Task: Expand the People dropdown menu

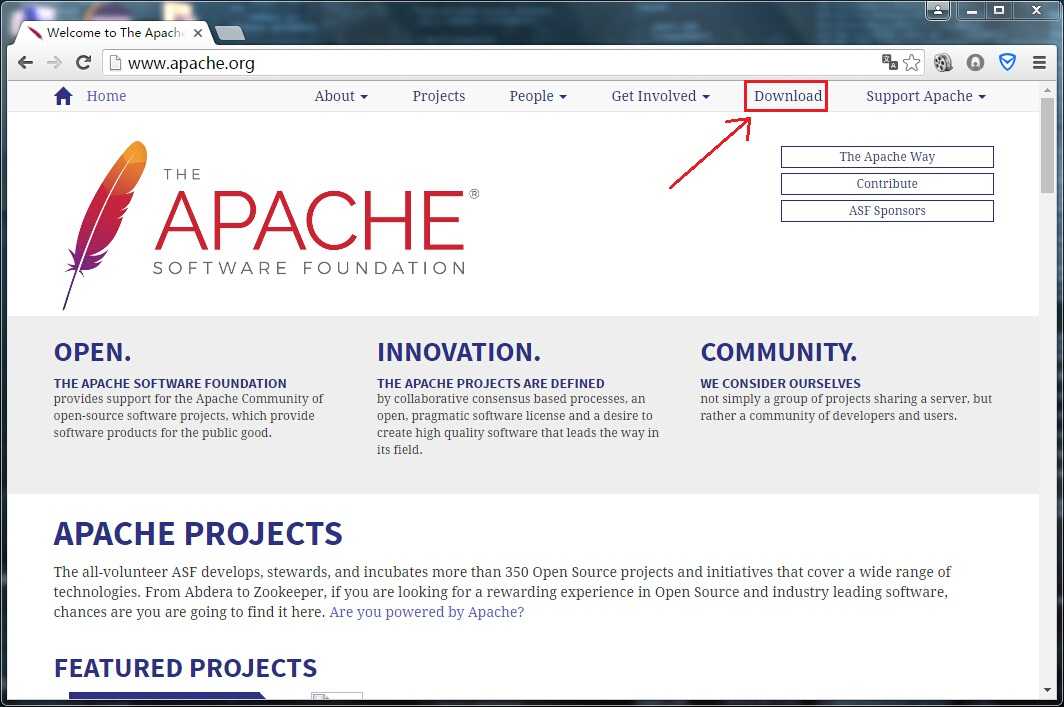Action: coord(537,96)
